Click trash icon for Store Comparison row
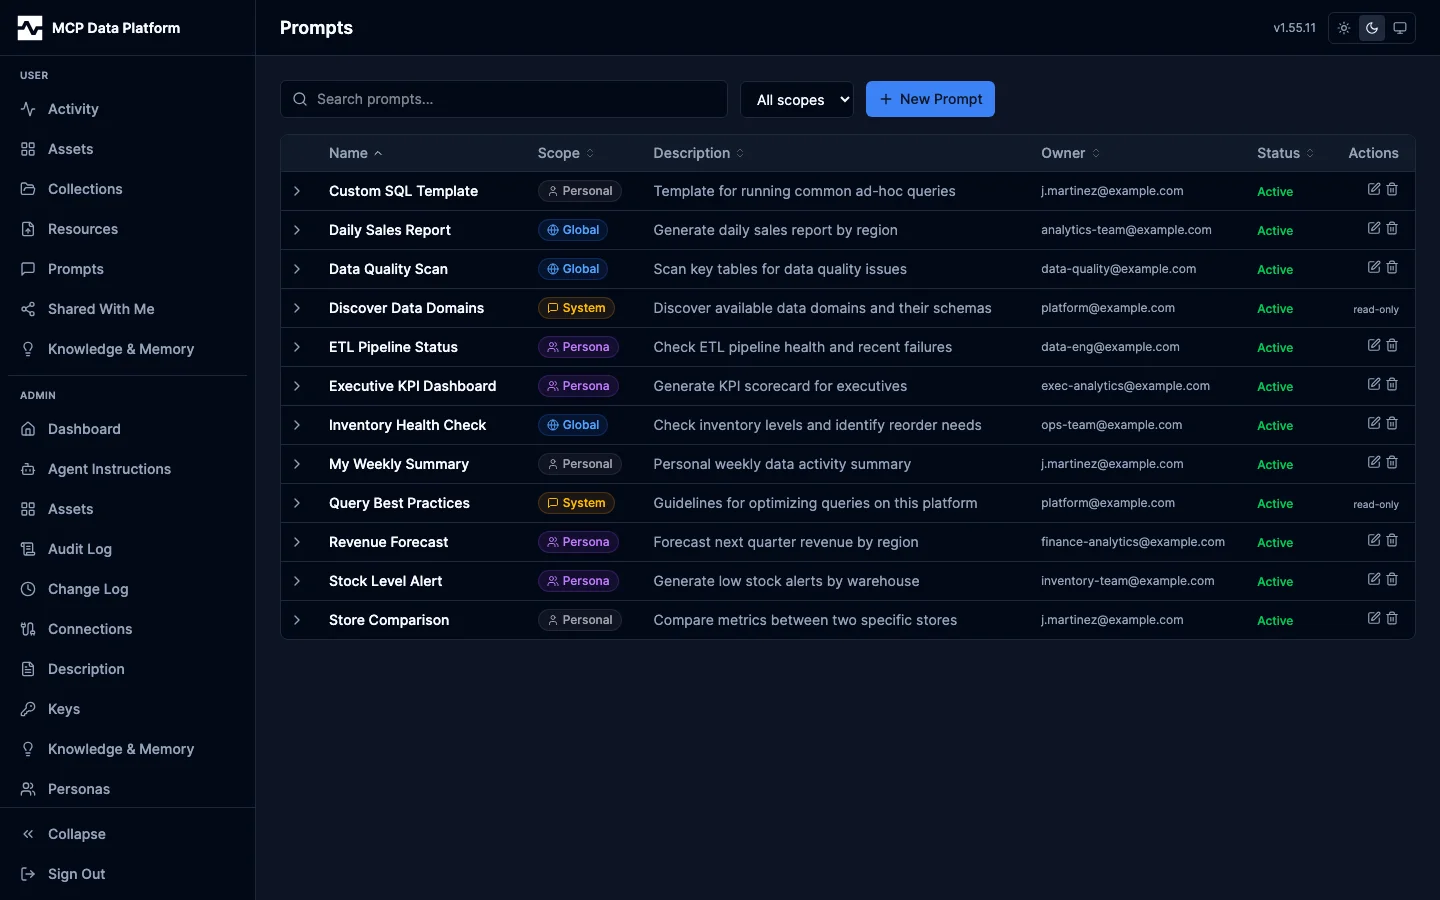This screenshot has height=900, width=1440. (1392, 618)
